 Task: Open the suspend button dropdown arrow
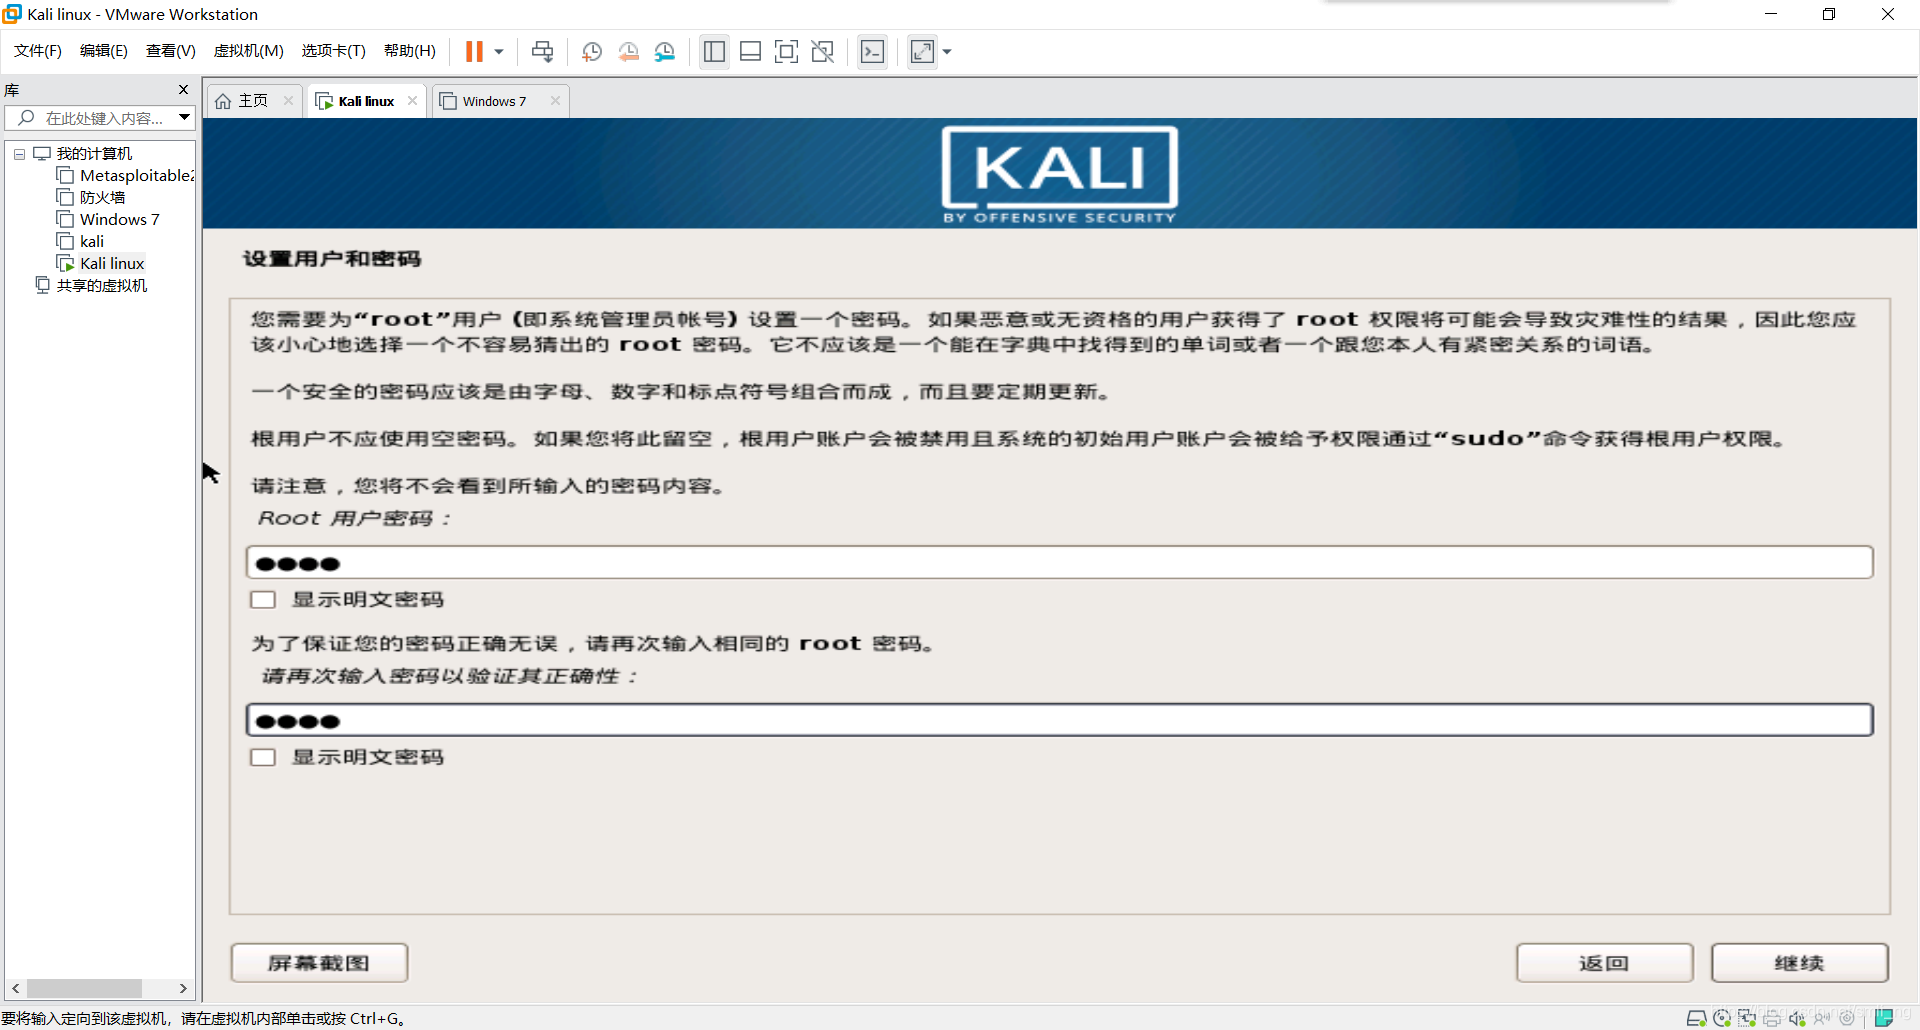click(x=497, y=52)
